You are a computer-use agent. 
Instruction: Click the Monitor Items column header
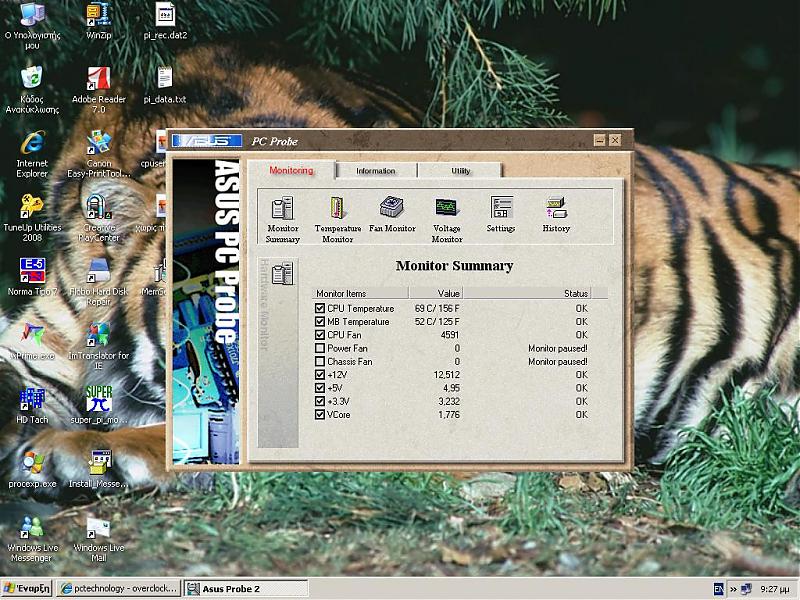tap(360, 293)
